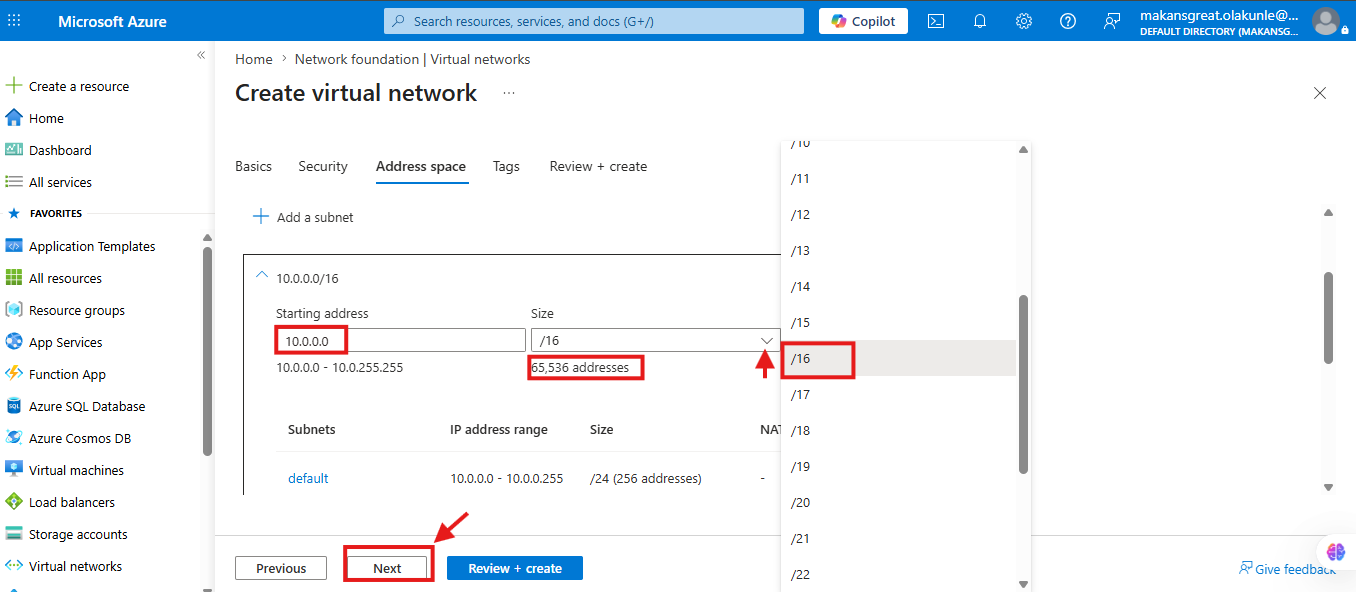Switch to the Tags tab
The image size is (1356, 592).
[506, 166]
